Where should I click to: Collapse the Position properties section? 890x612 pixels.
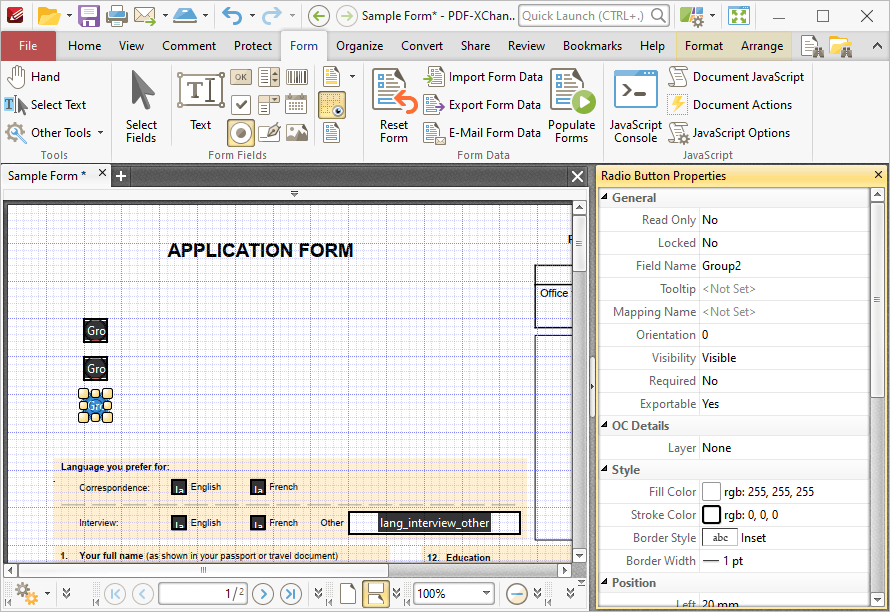604,582
